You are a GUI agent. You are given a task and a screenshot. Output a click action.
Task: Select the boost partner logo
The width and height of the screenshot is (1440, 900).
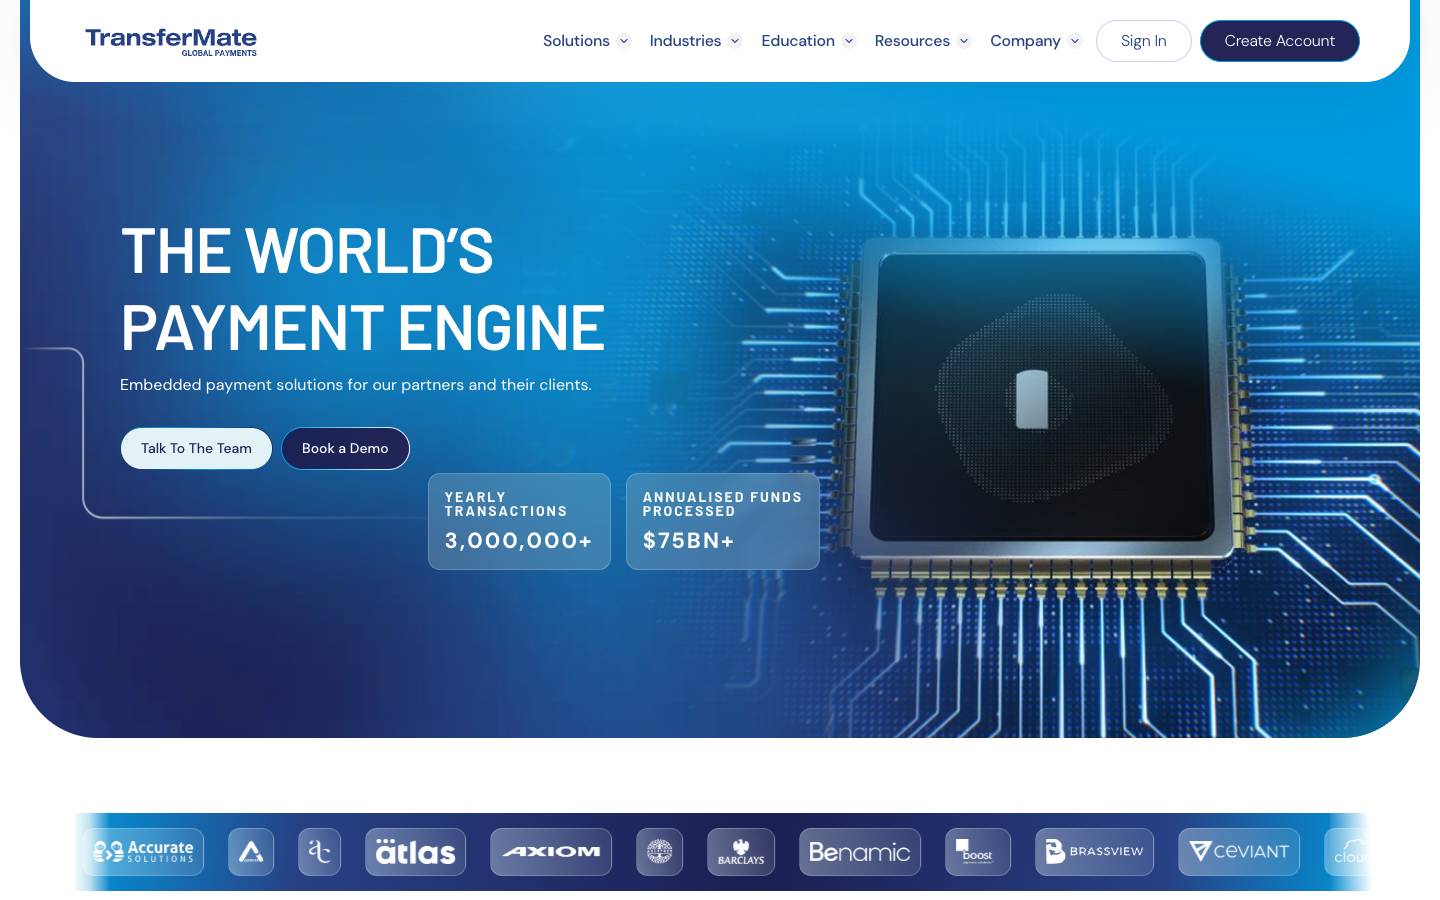tap(978, 852)
